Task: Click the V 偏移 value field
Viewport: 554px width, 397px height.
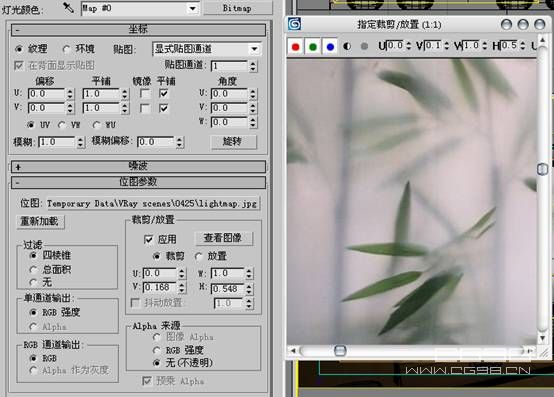Action: [x=46, y=108]
